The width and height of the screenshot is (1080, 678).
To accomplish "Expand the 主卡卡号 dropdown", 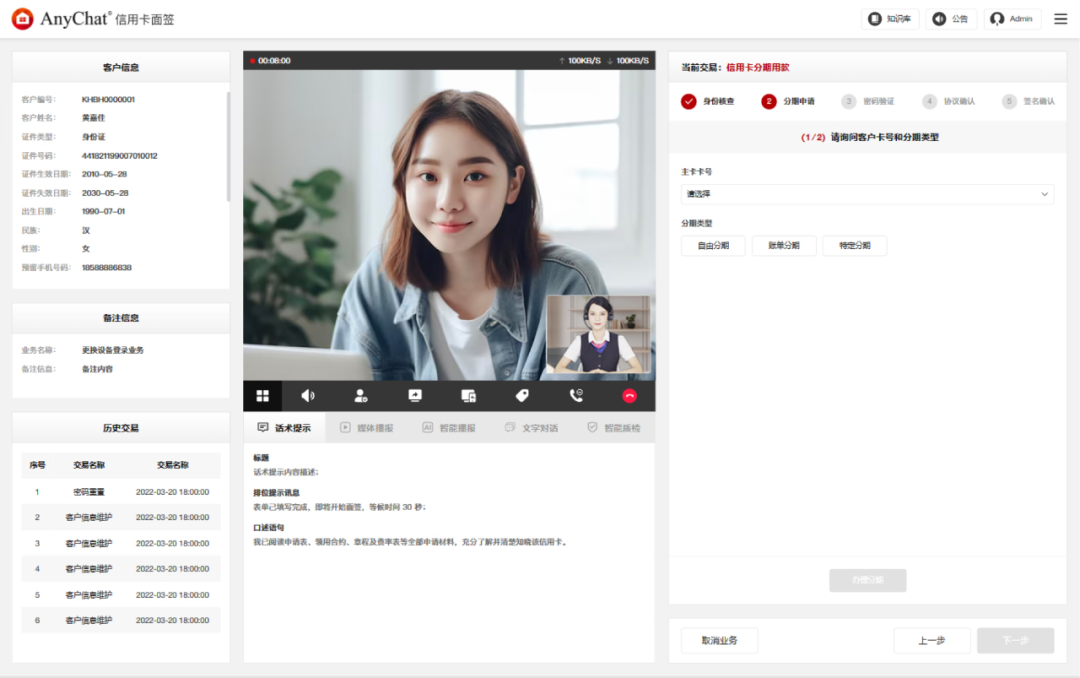I will [x=867, y=194].
